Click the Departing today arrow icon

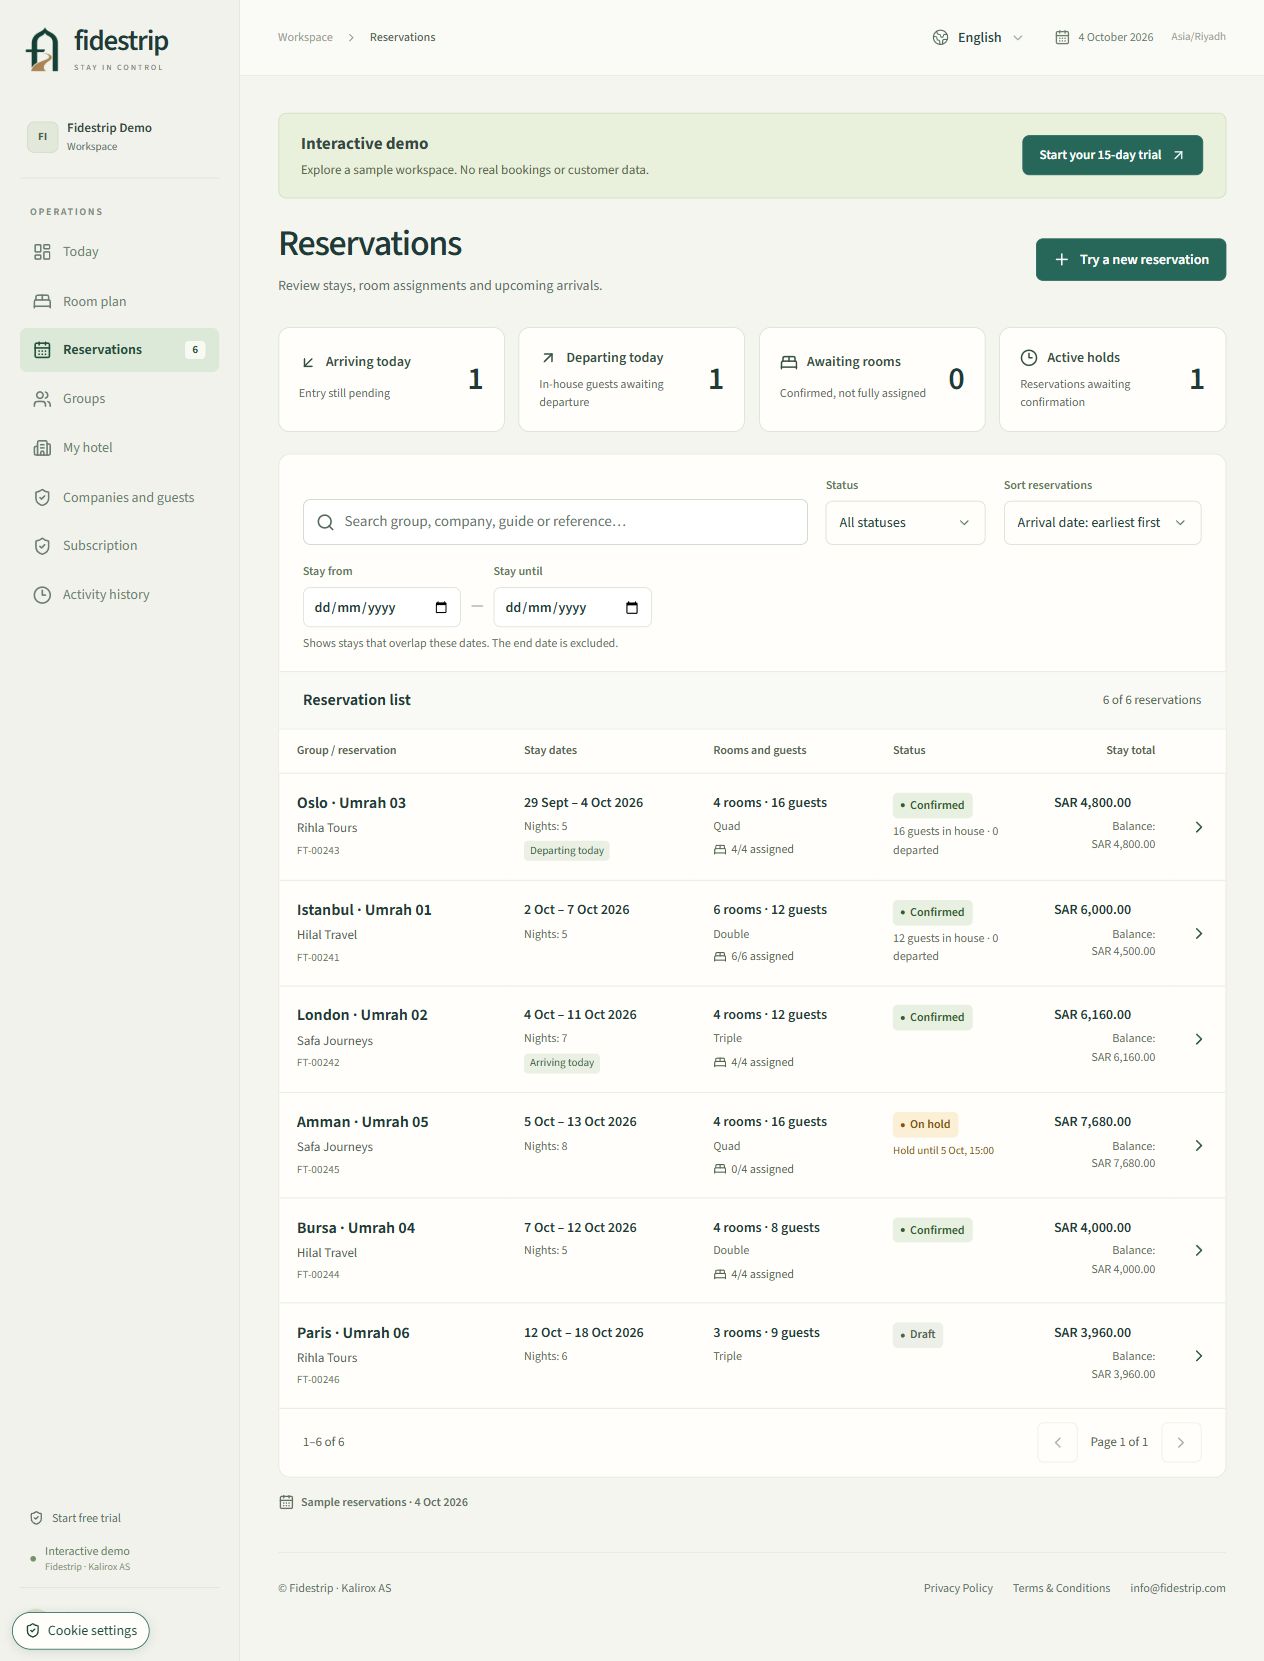click(548, 357)
